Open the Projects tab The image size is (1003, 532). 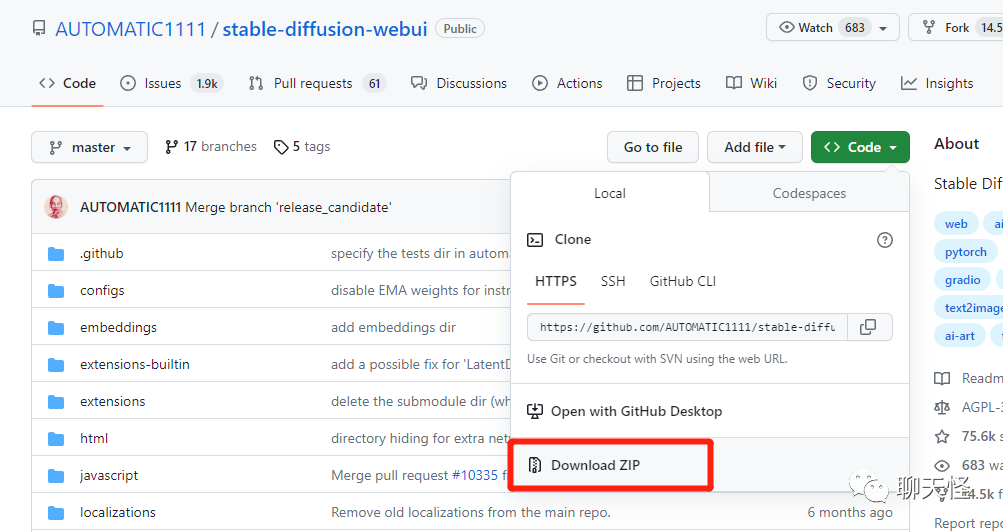click(x=663, y=83)
